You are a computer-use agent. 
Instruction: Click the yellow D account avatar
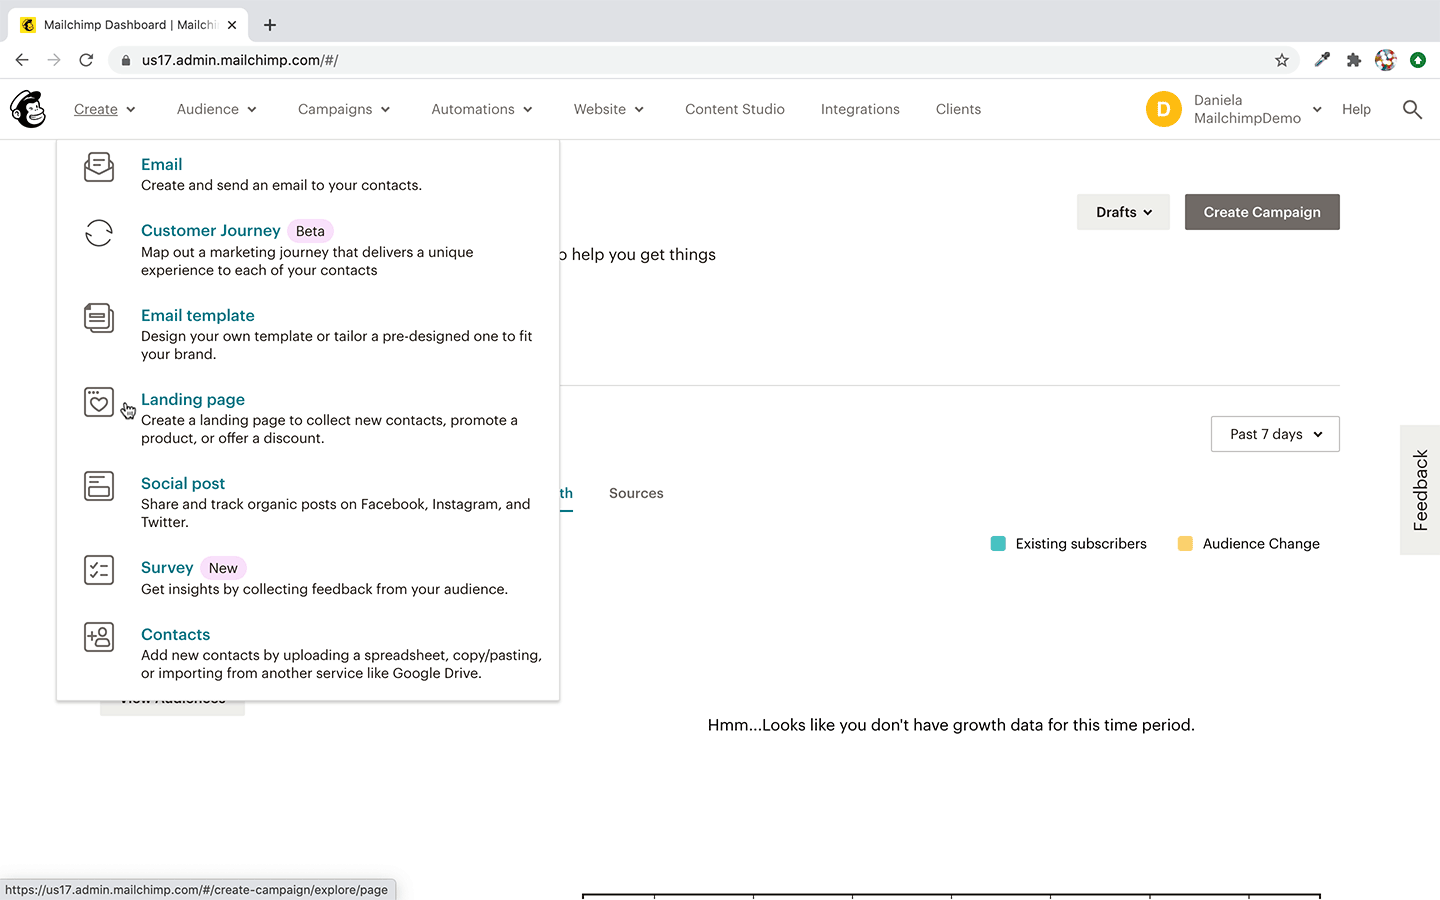1164,109
